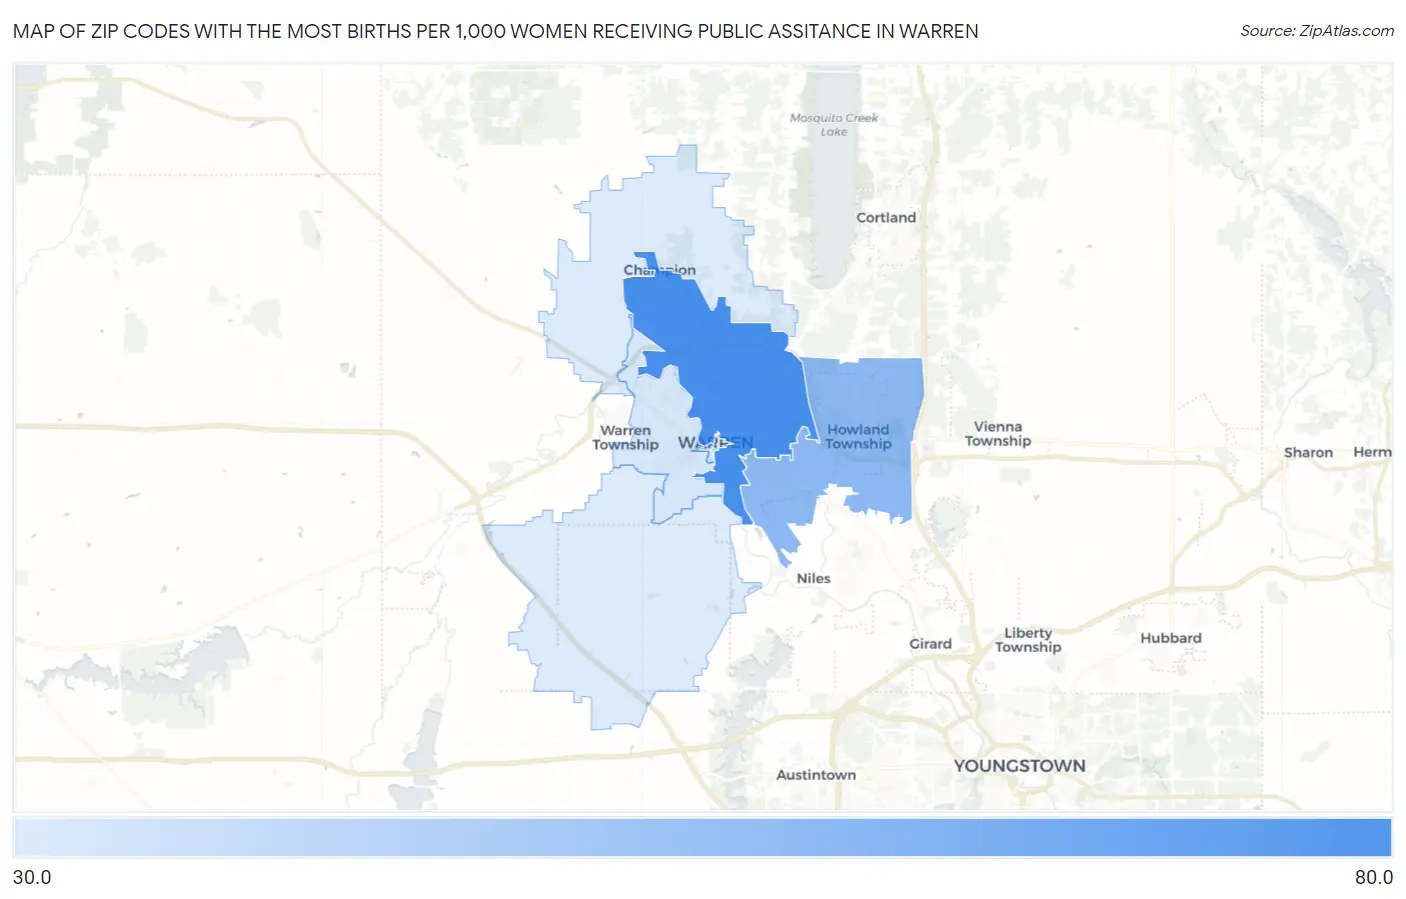Select the Girard city label
The image size is (1406, 899).
(x=930, y=644)
